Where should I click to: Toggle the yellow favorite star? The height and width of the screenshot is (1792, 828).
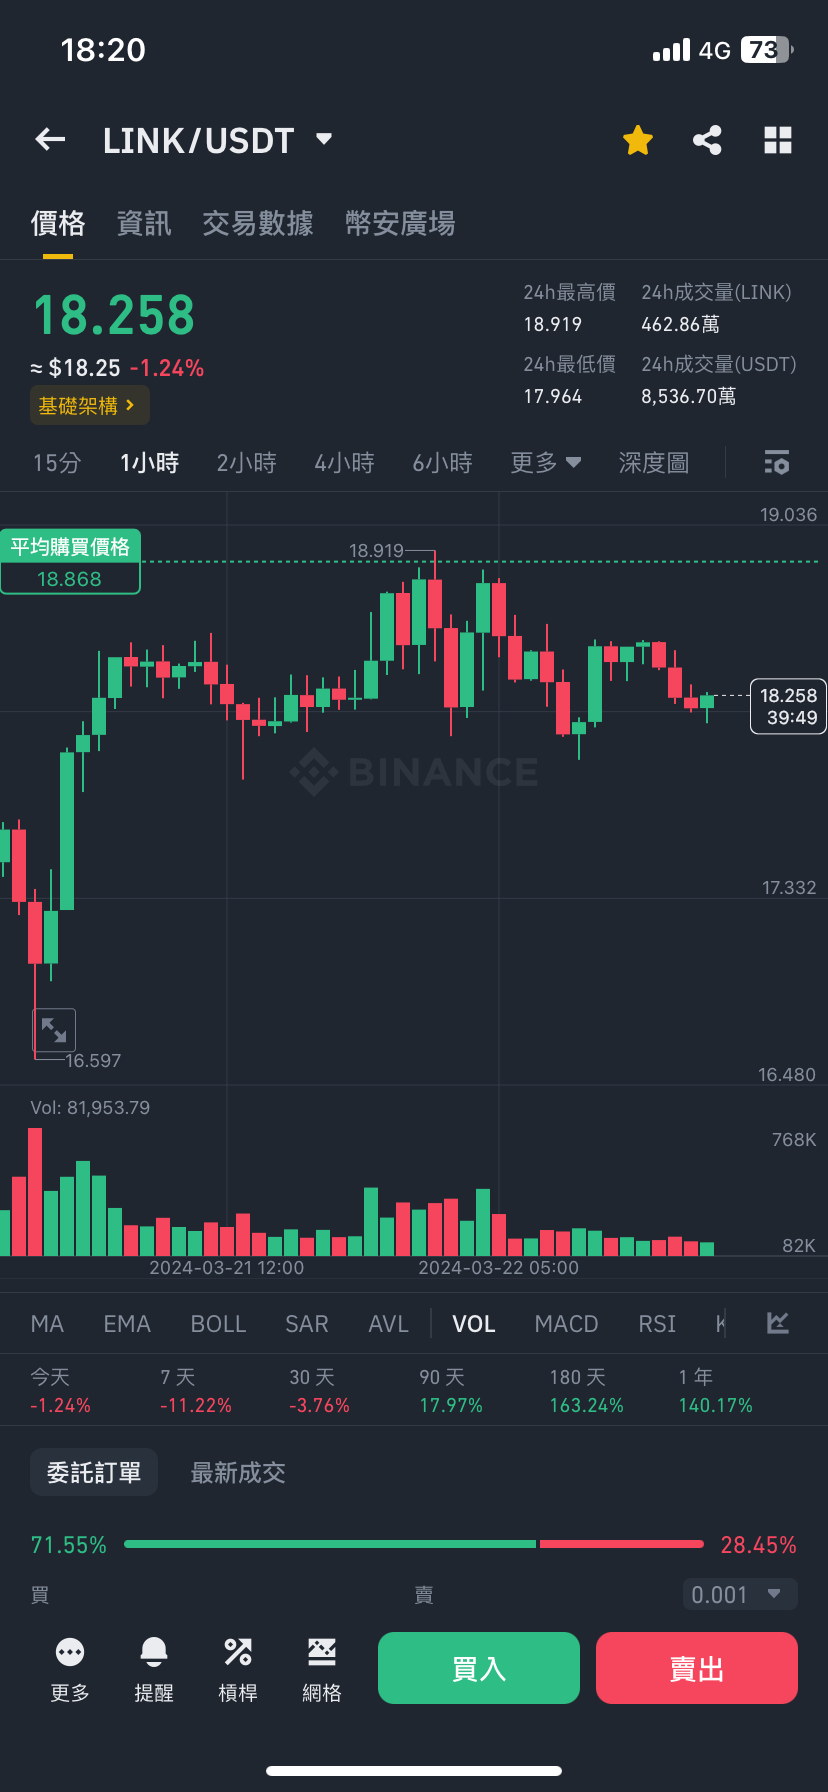(x=638, y=140)
